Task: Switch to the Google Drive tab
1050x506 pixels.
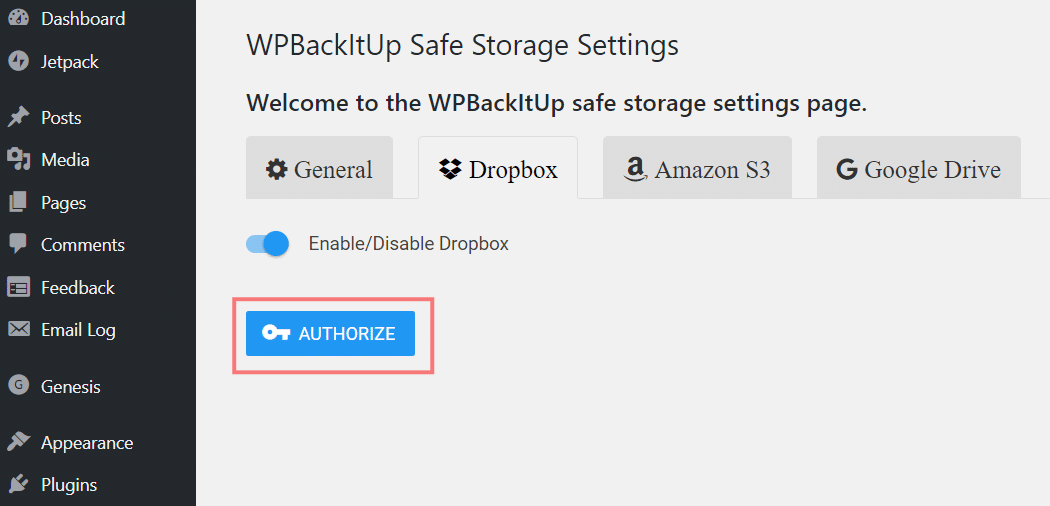Action: click(x=919, y=168)
